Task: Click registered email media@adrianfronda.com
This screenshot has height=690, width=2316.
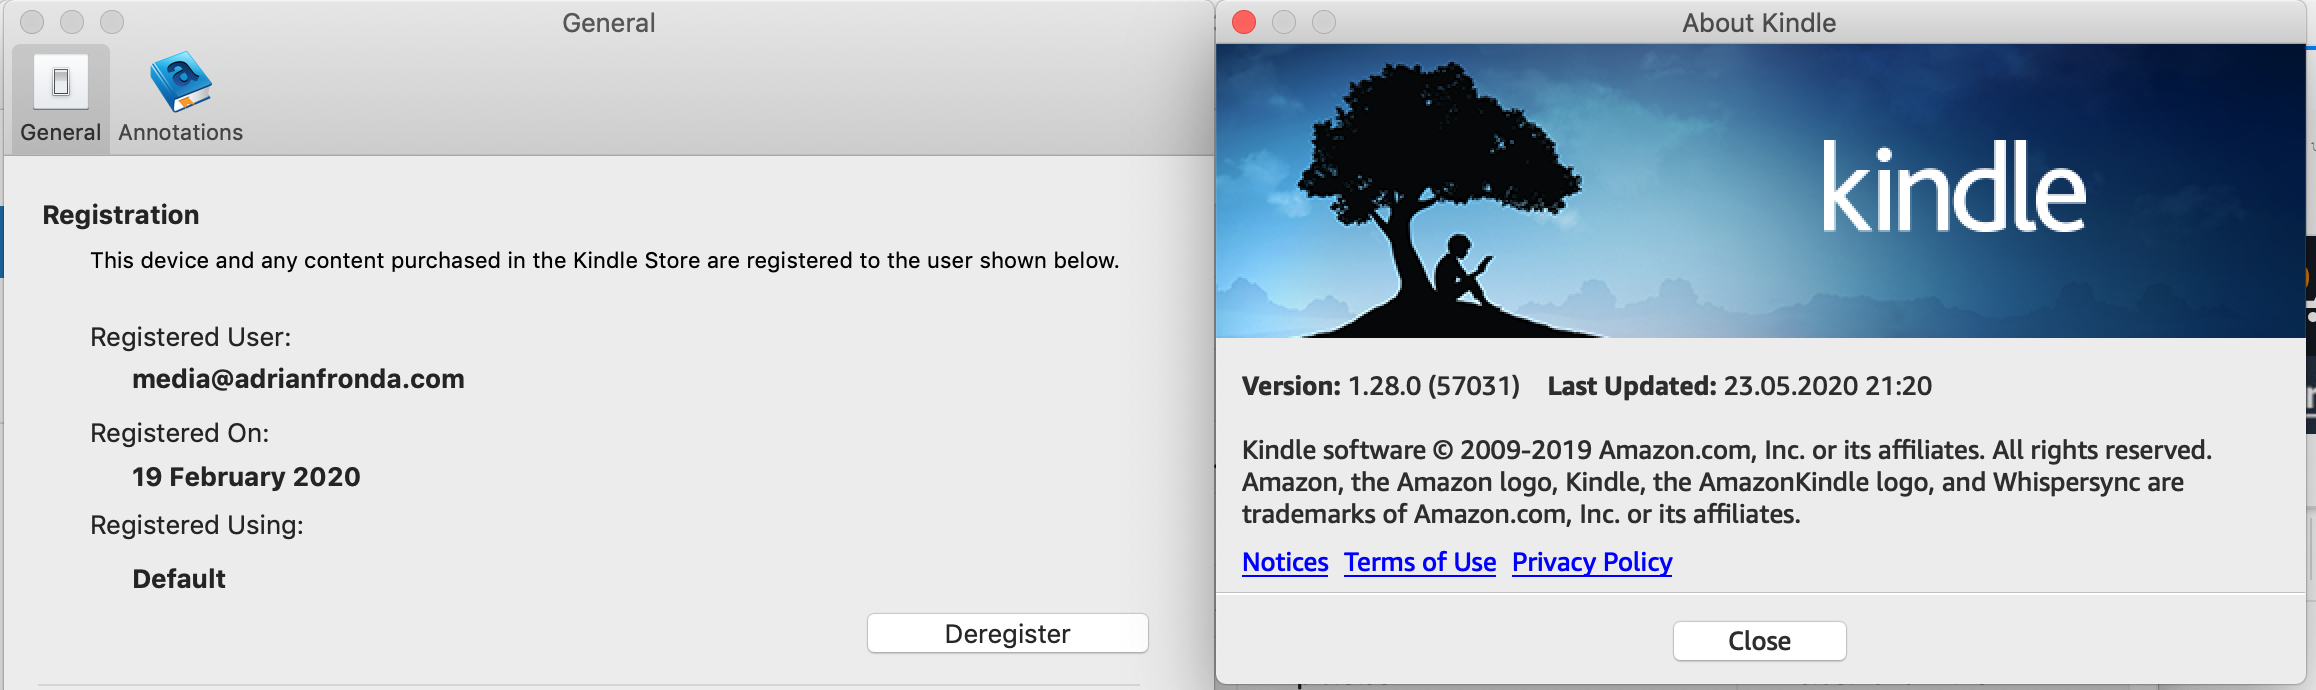Action: click(x=298, y=379)
